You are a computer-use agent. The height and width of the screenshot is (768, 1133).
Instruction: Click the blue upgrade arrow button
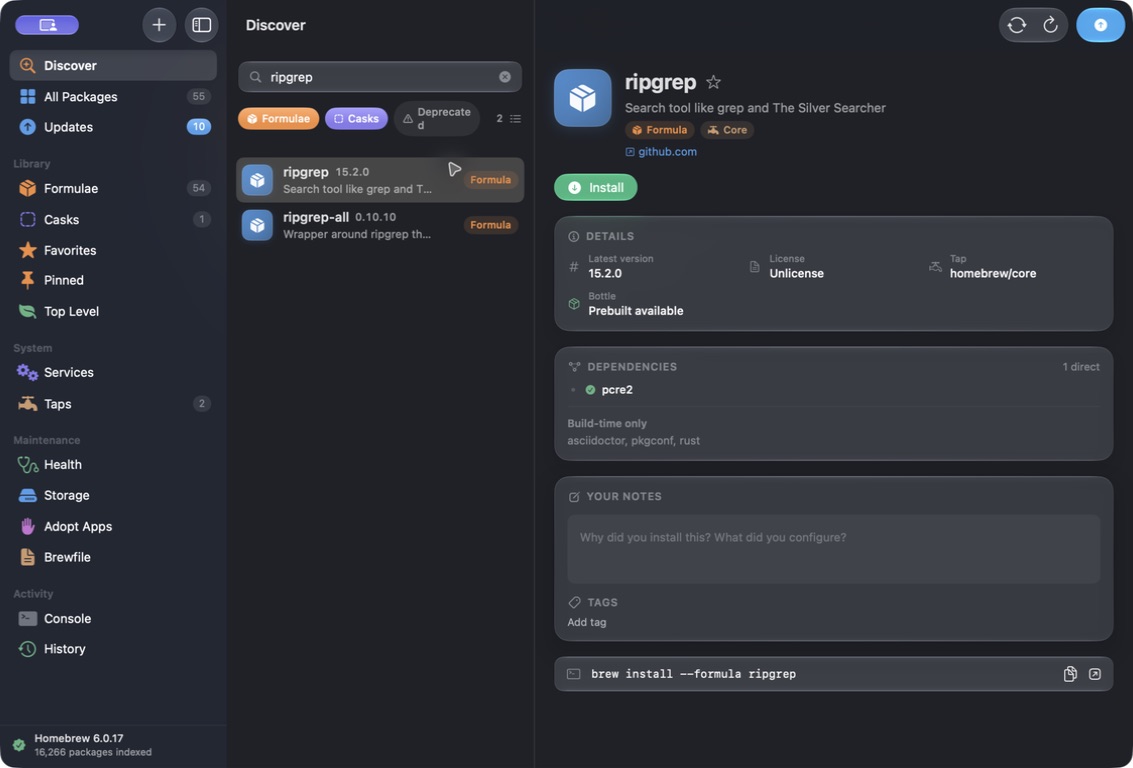pyautogui.click(x=1100, y=25)
